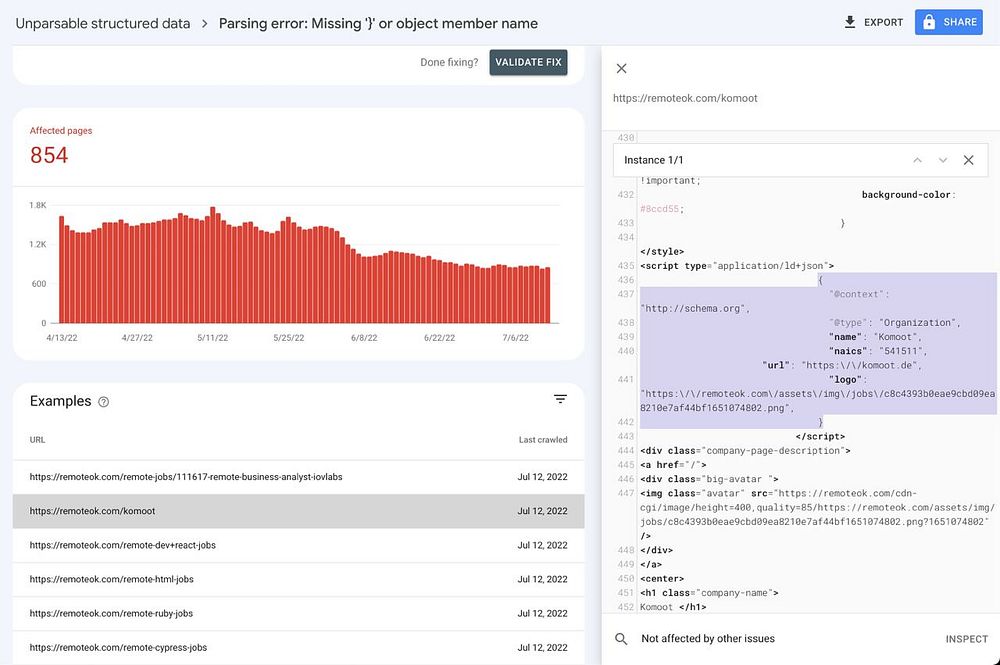Image resolution: width=1000 pixels, height=665 pixels.
Task: Close the Instance 1/1 search bar
Action: tap(968, 160)
